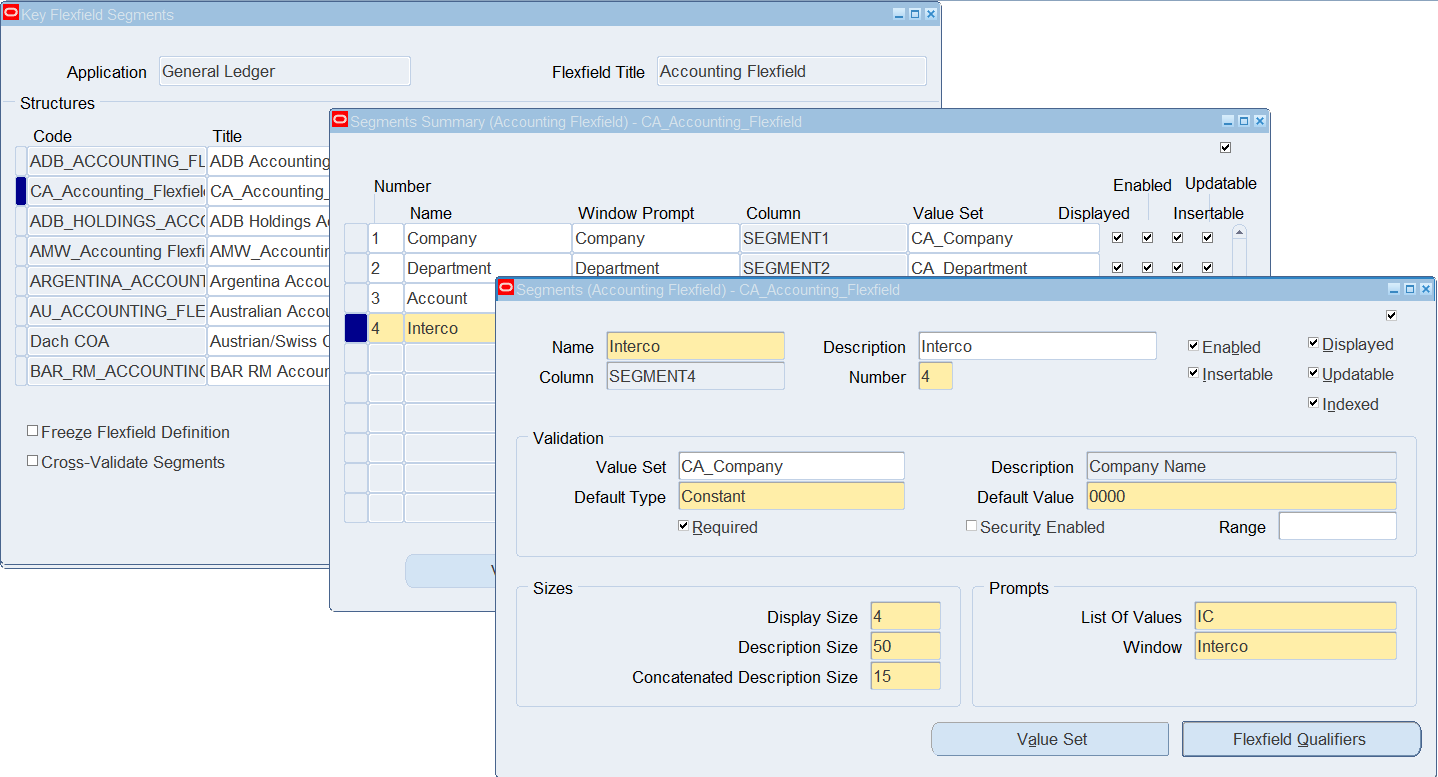
Task: Click the Validation Description field Company Name
Action: click(1241, 466)
